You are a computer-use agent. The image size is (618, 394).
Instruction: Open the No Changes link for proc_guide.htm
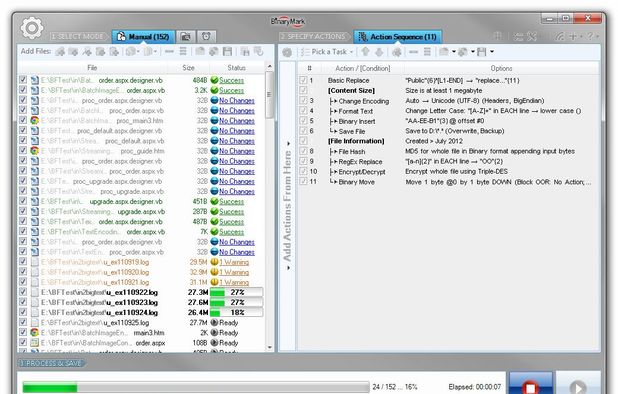point(237,151)
